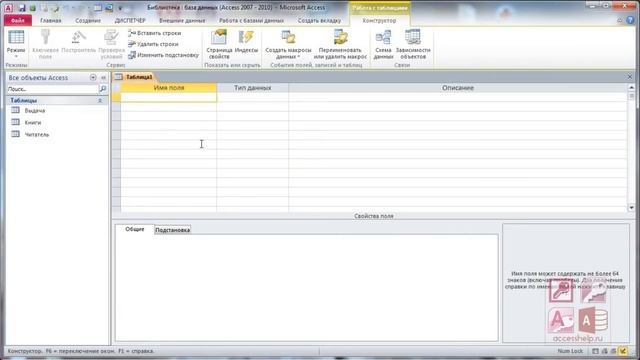The width and height of the screenshot is (640, 360).
Task: Switch to Подстановка properties tab
Action: (173, 230)
